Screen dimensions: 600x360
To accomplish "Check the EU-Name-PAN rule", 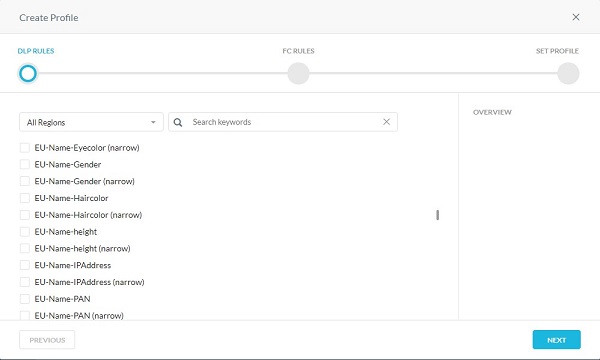I will point(25,299).
